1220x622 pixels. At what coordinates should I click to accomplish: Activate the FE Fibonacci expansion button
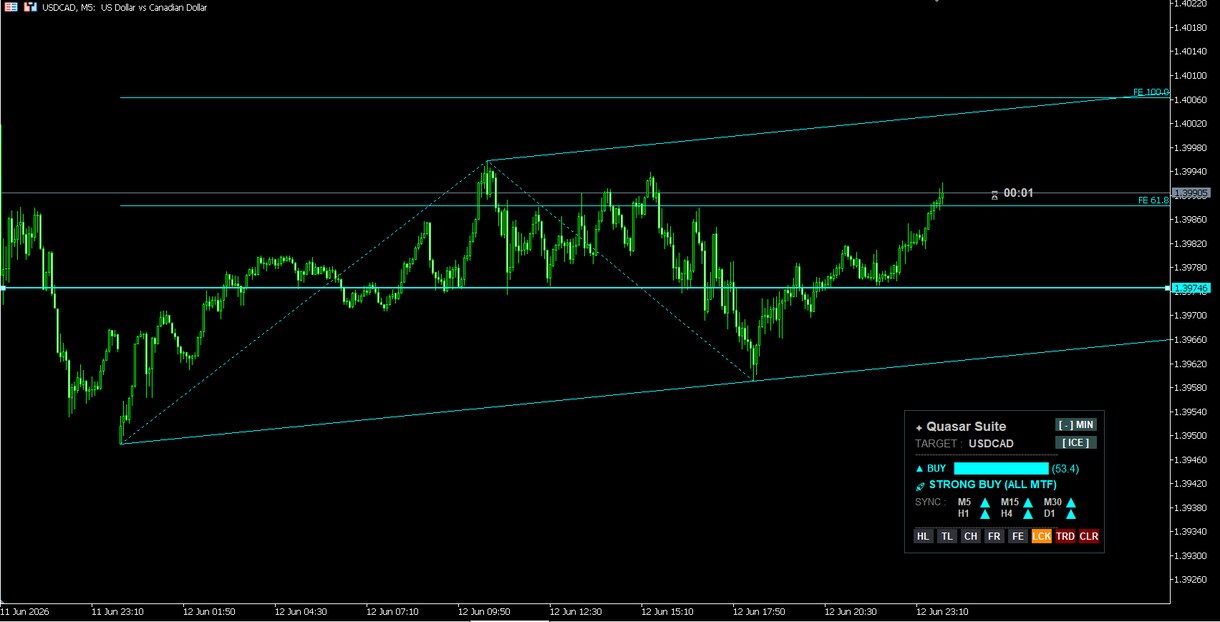point(1017,536)
